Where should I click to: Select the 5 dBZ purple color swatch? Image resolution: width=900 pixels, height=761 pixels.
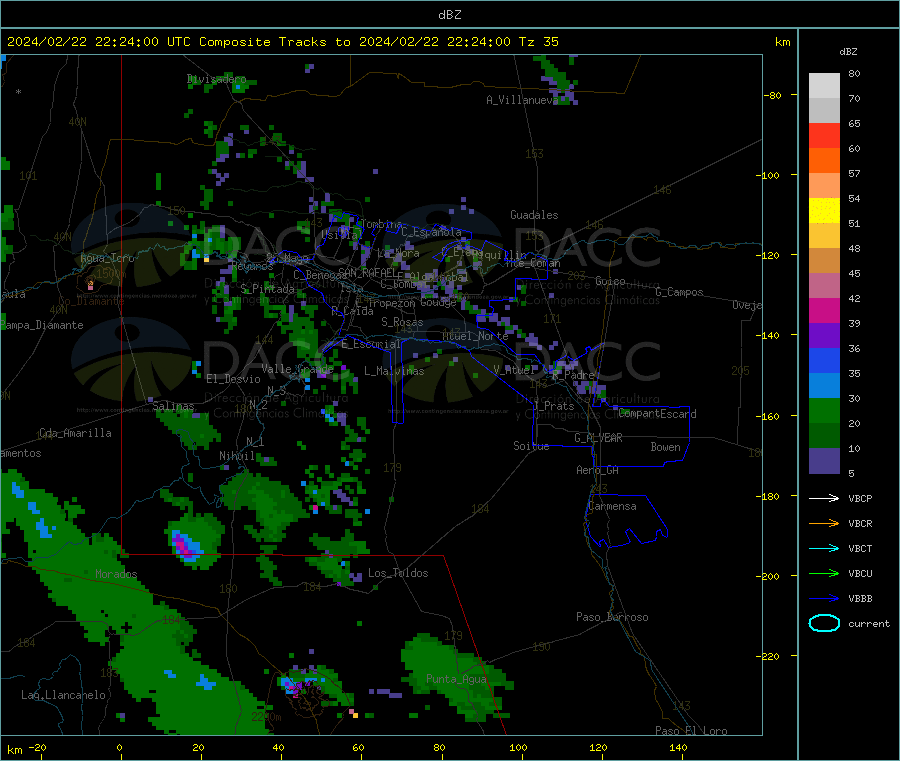pos(824,461)
